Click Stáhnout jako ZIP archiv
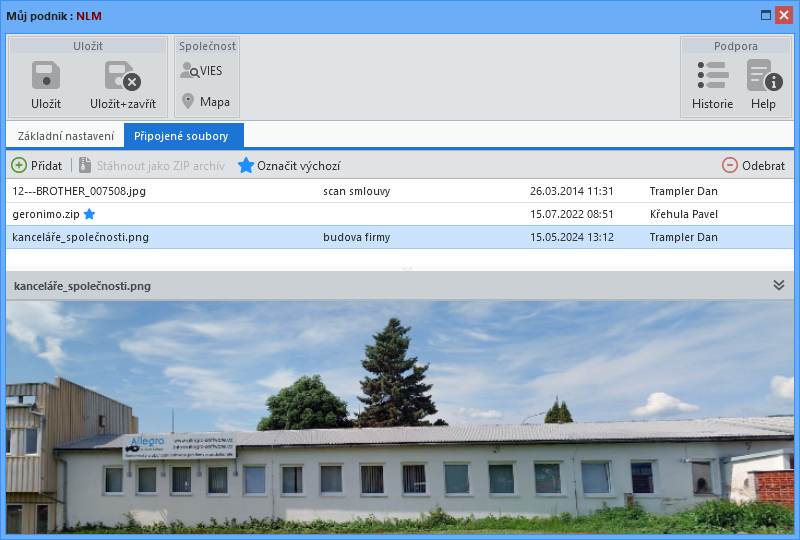 tap(152, 165)
